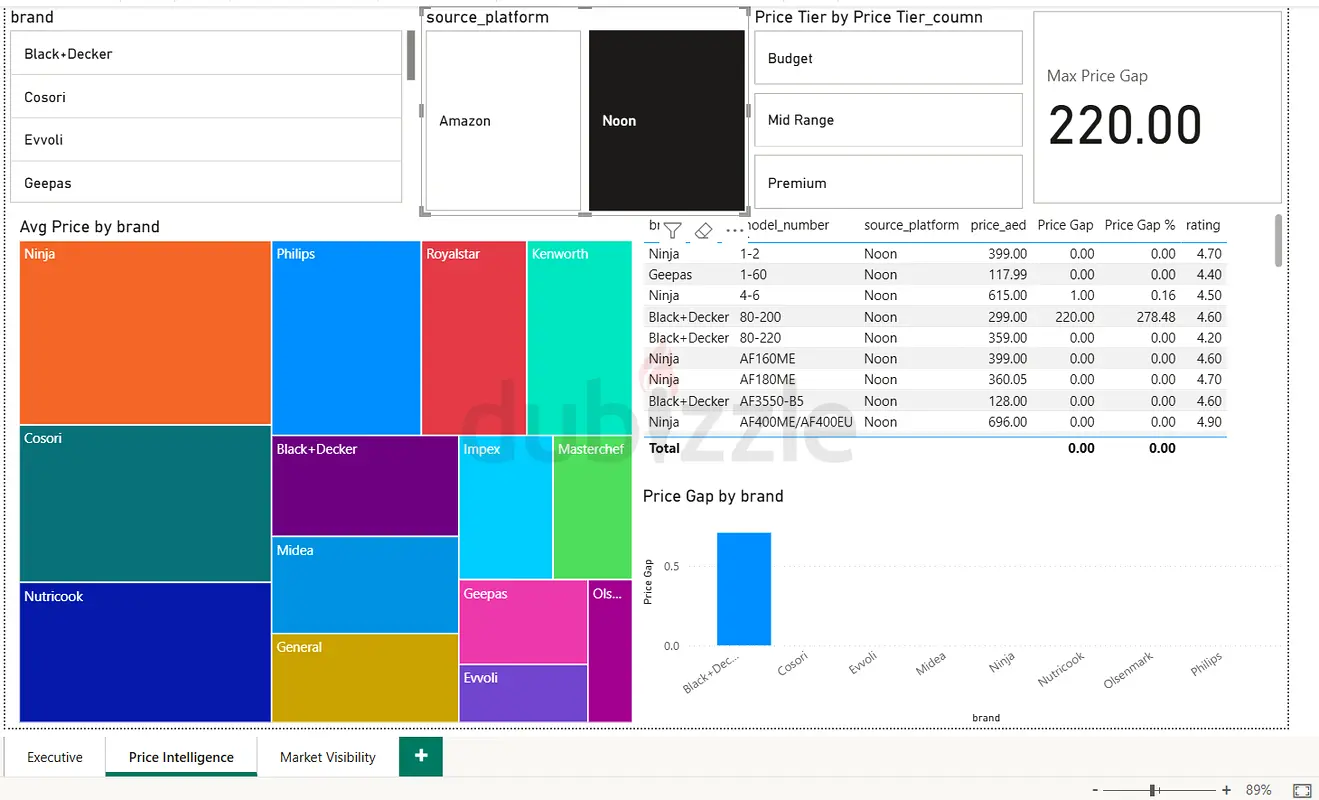Click price cell "696.00" in the table
1319x800 pixels.
coord(1007,422)
